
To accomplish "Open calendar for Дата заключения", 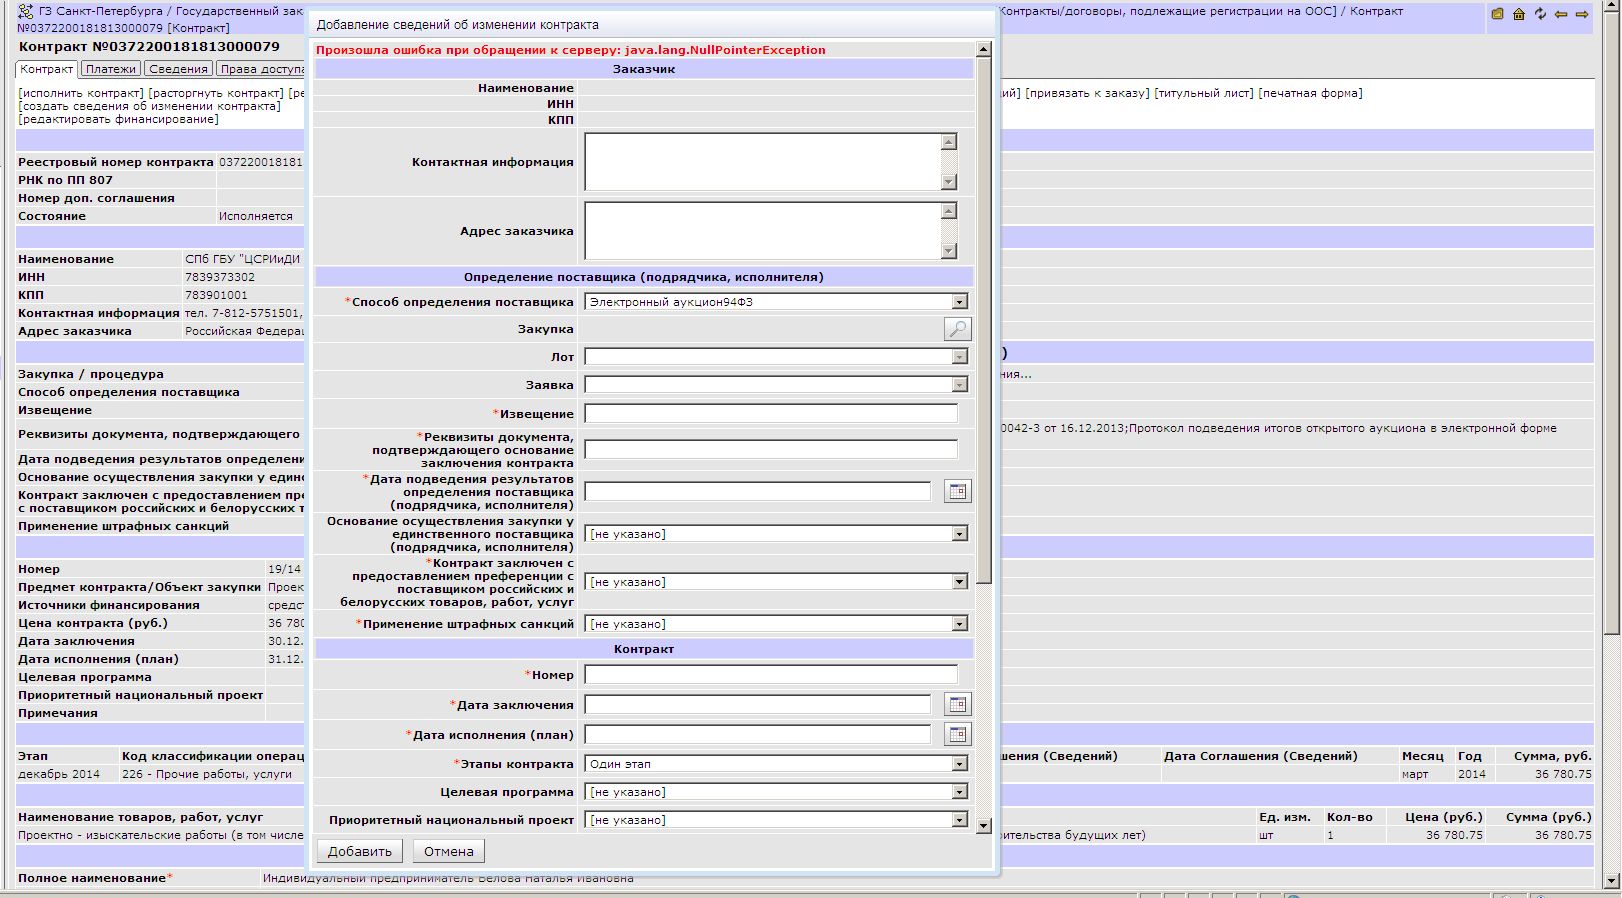I will click(x=958, y=704).
